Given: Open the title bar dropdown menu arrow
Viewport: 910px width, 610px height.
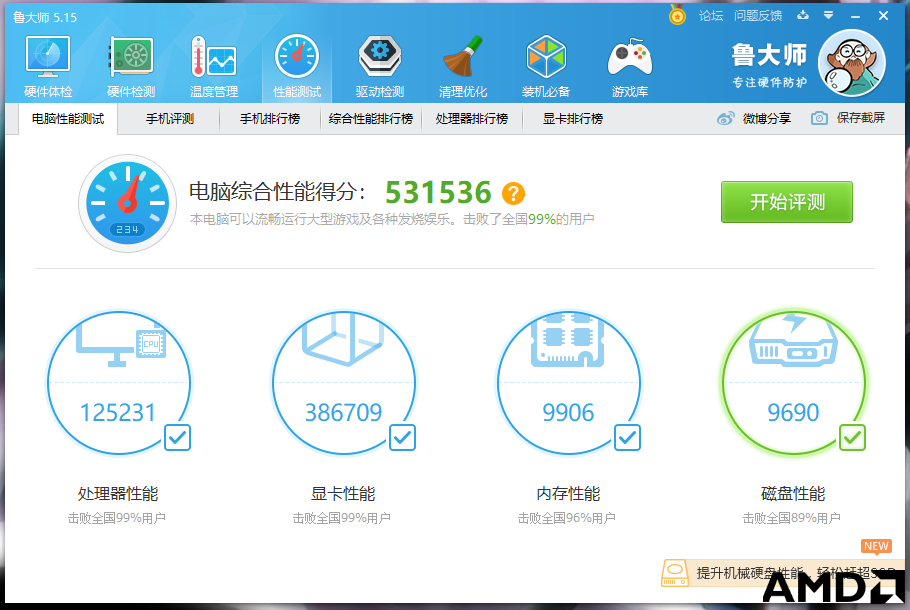Looking at the screenshot, I should pos(829,15).
